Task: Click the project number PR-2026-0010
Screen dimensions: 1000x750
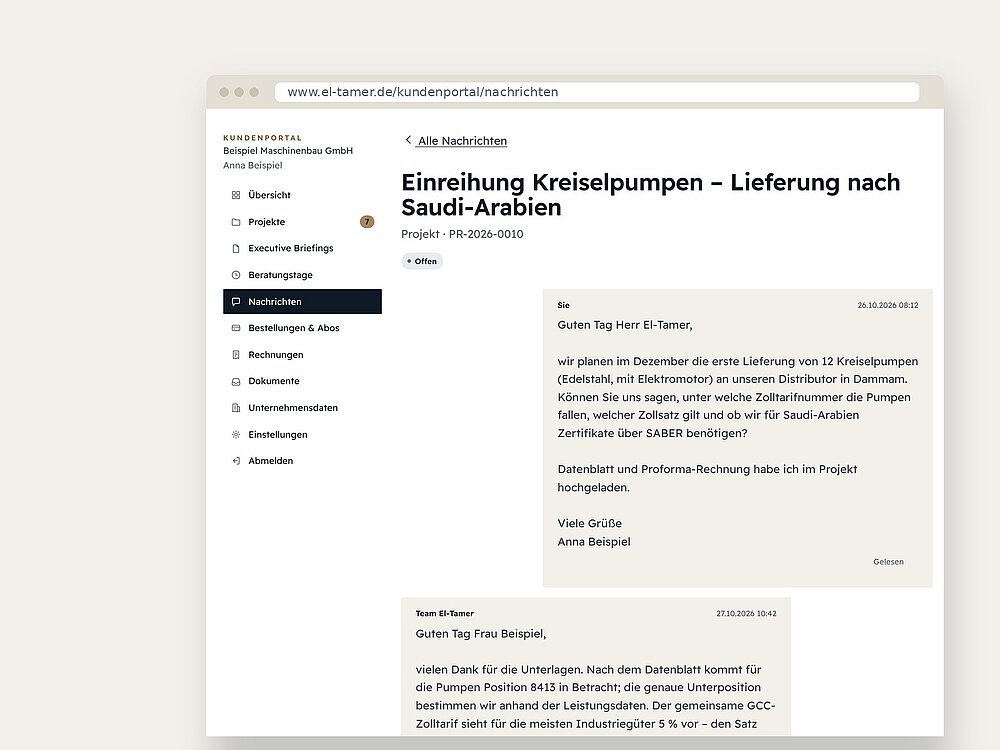Action: [486, 234]
